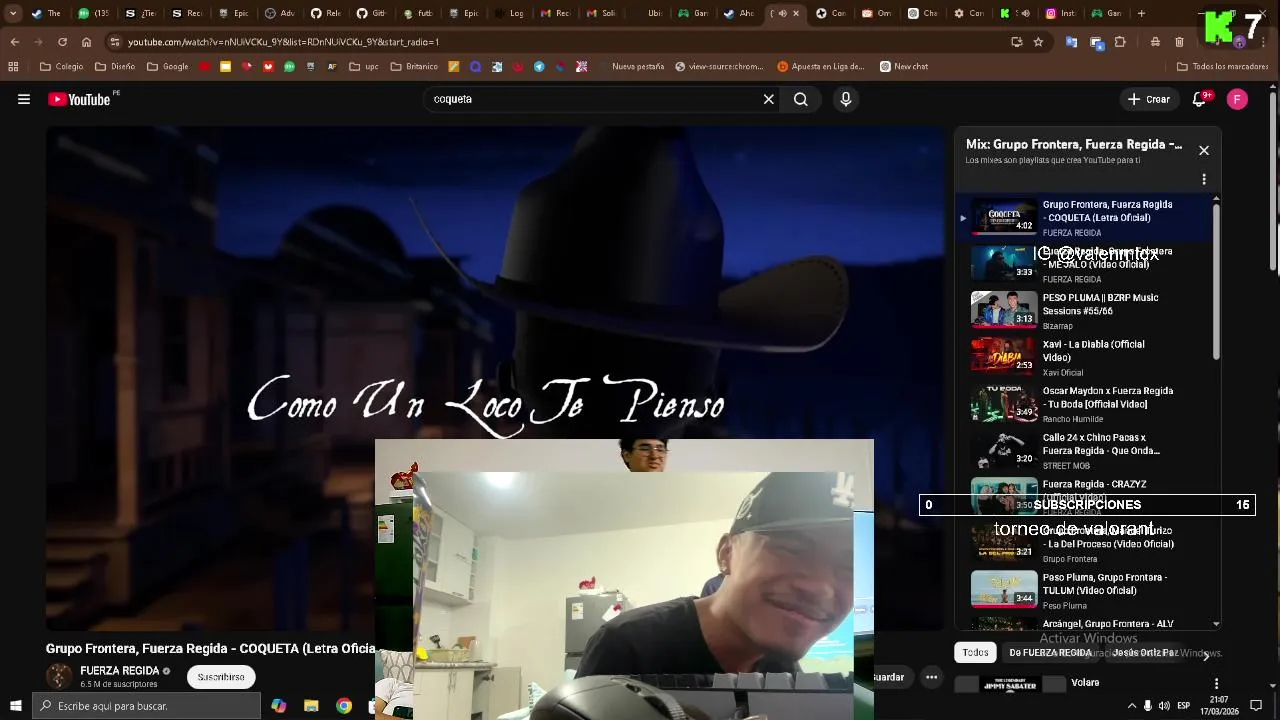Click the Windows taskbar search box
This screenshot has width=1280, height=720.
click(x=146, y=706)
